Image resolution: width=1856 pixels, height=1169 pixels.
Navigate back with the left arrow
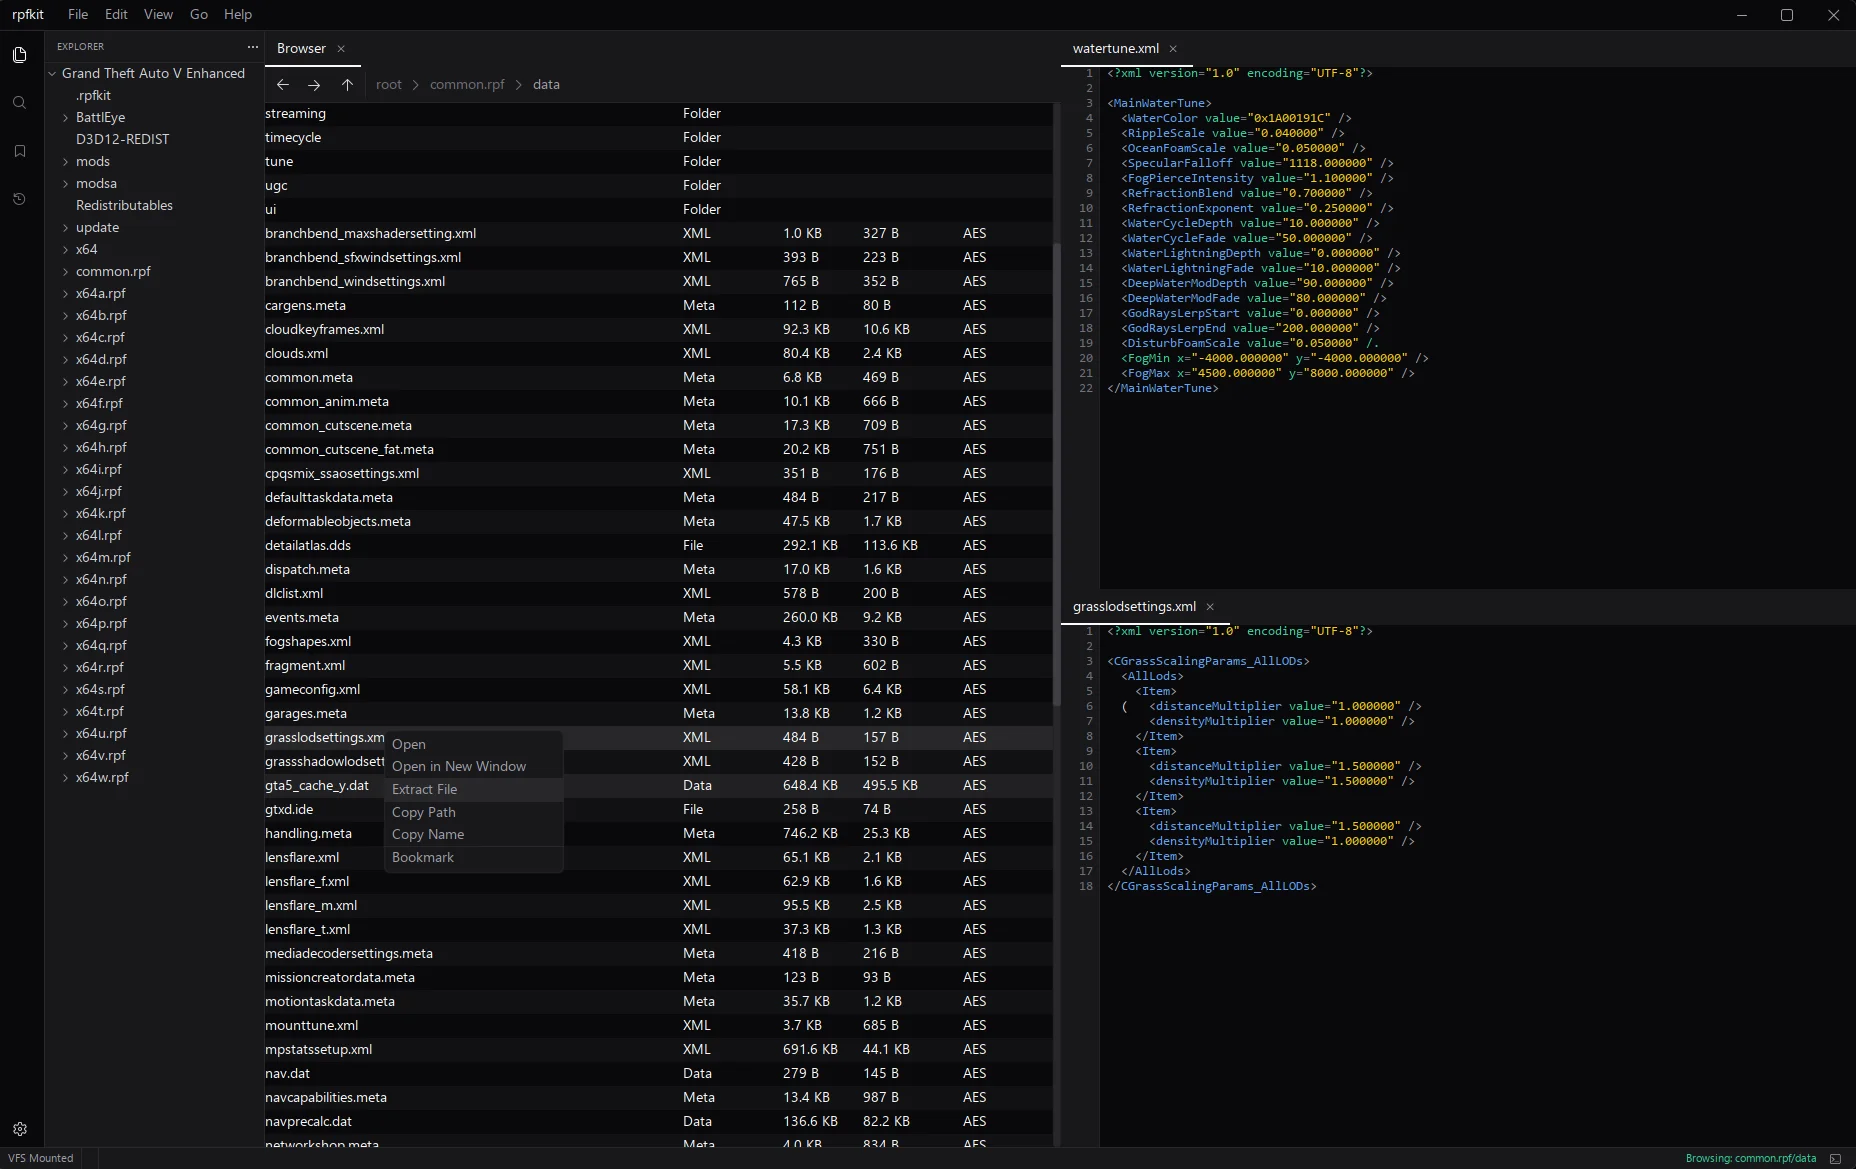point(283,85)
